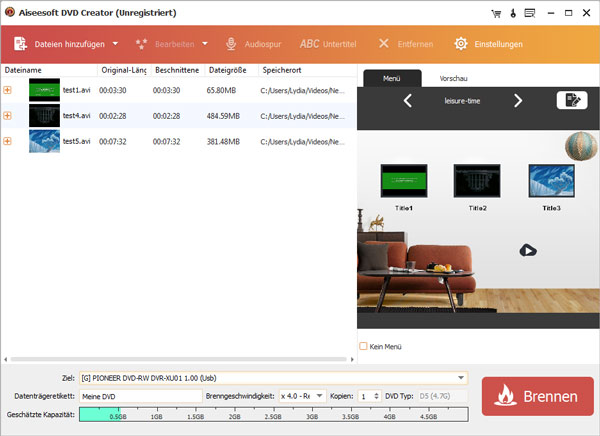Viewport: 600px width, 436px height.
Task: Click the Bearbeiten magic stars icon
Action: 141,44
